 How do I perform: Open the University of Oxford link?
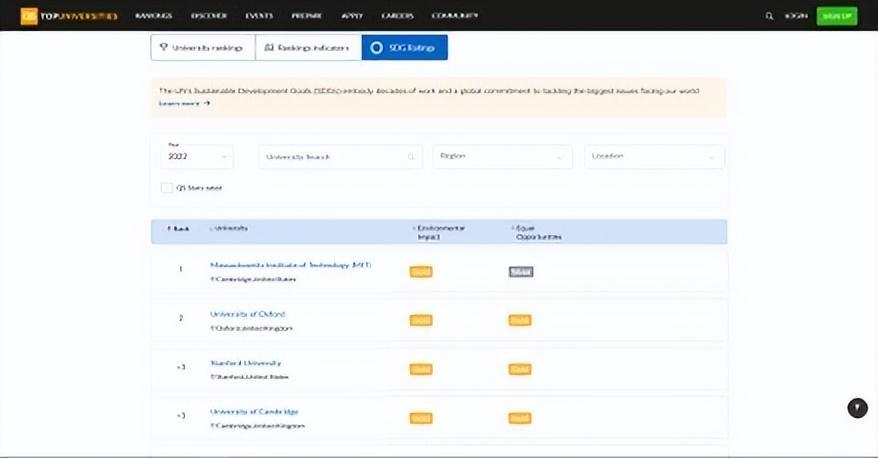point(247,314)
